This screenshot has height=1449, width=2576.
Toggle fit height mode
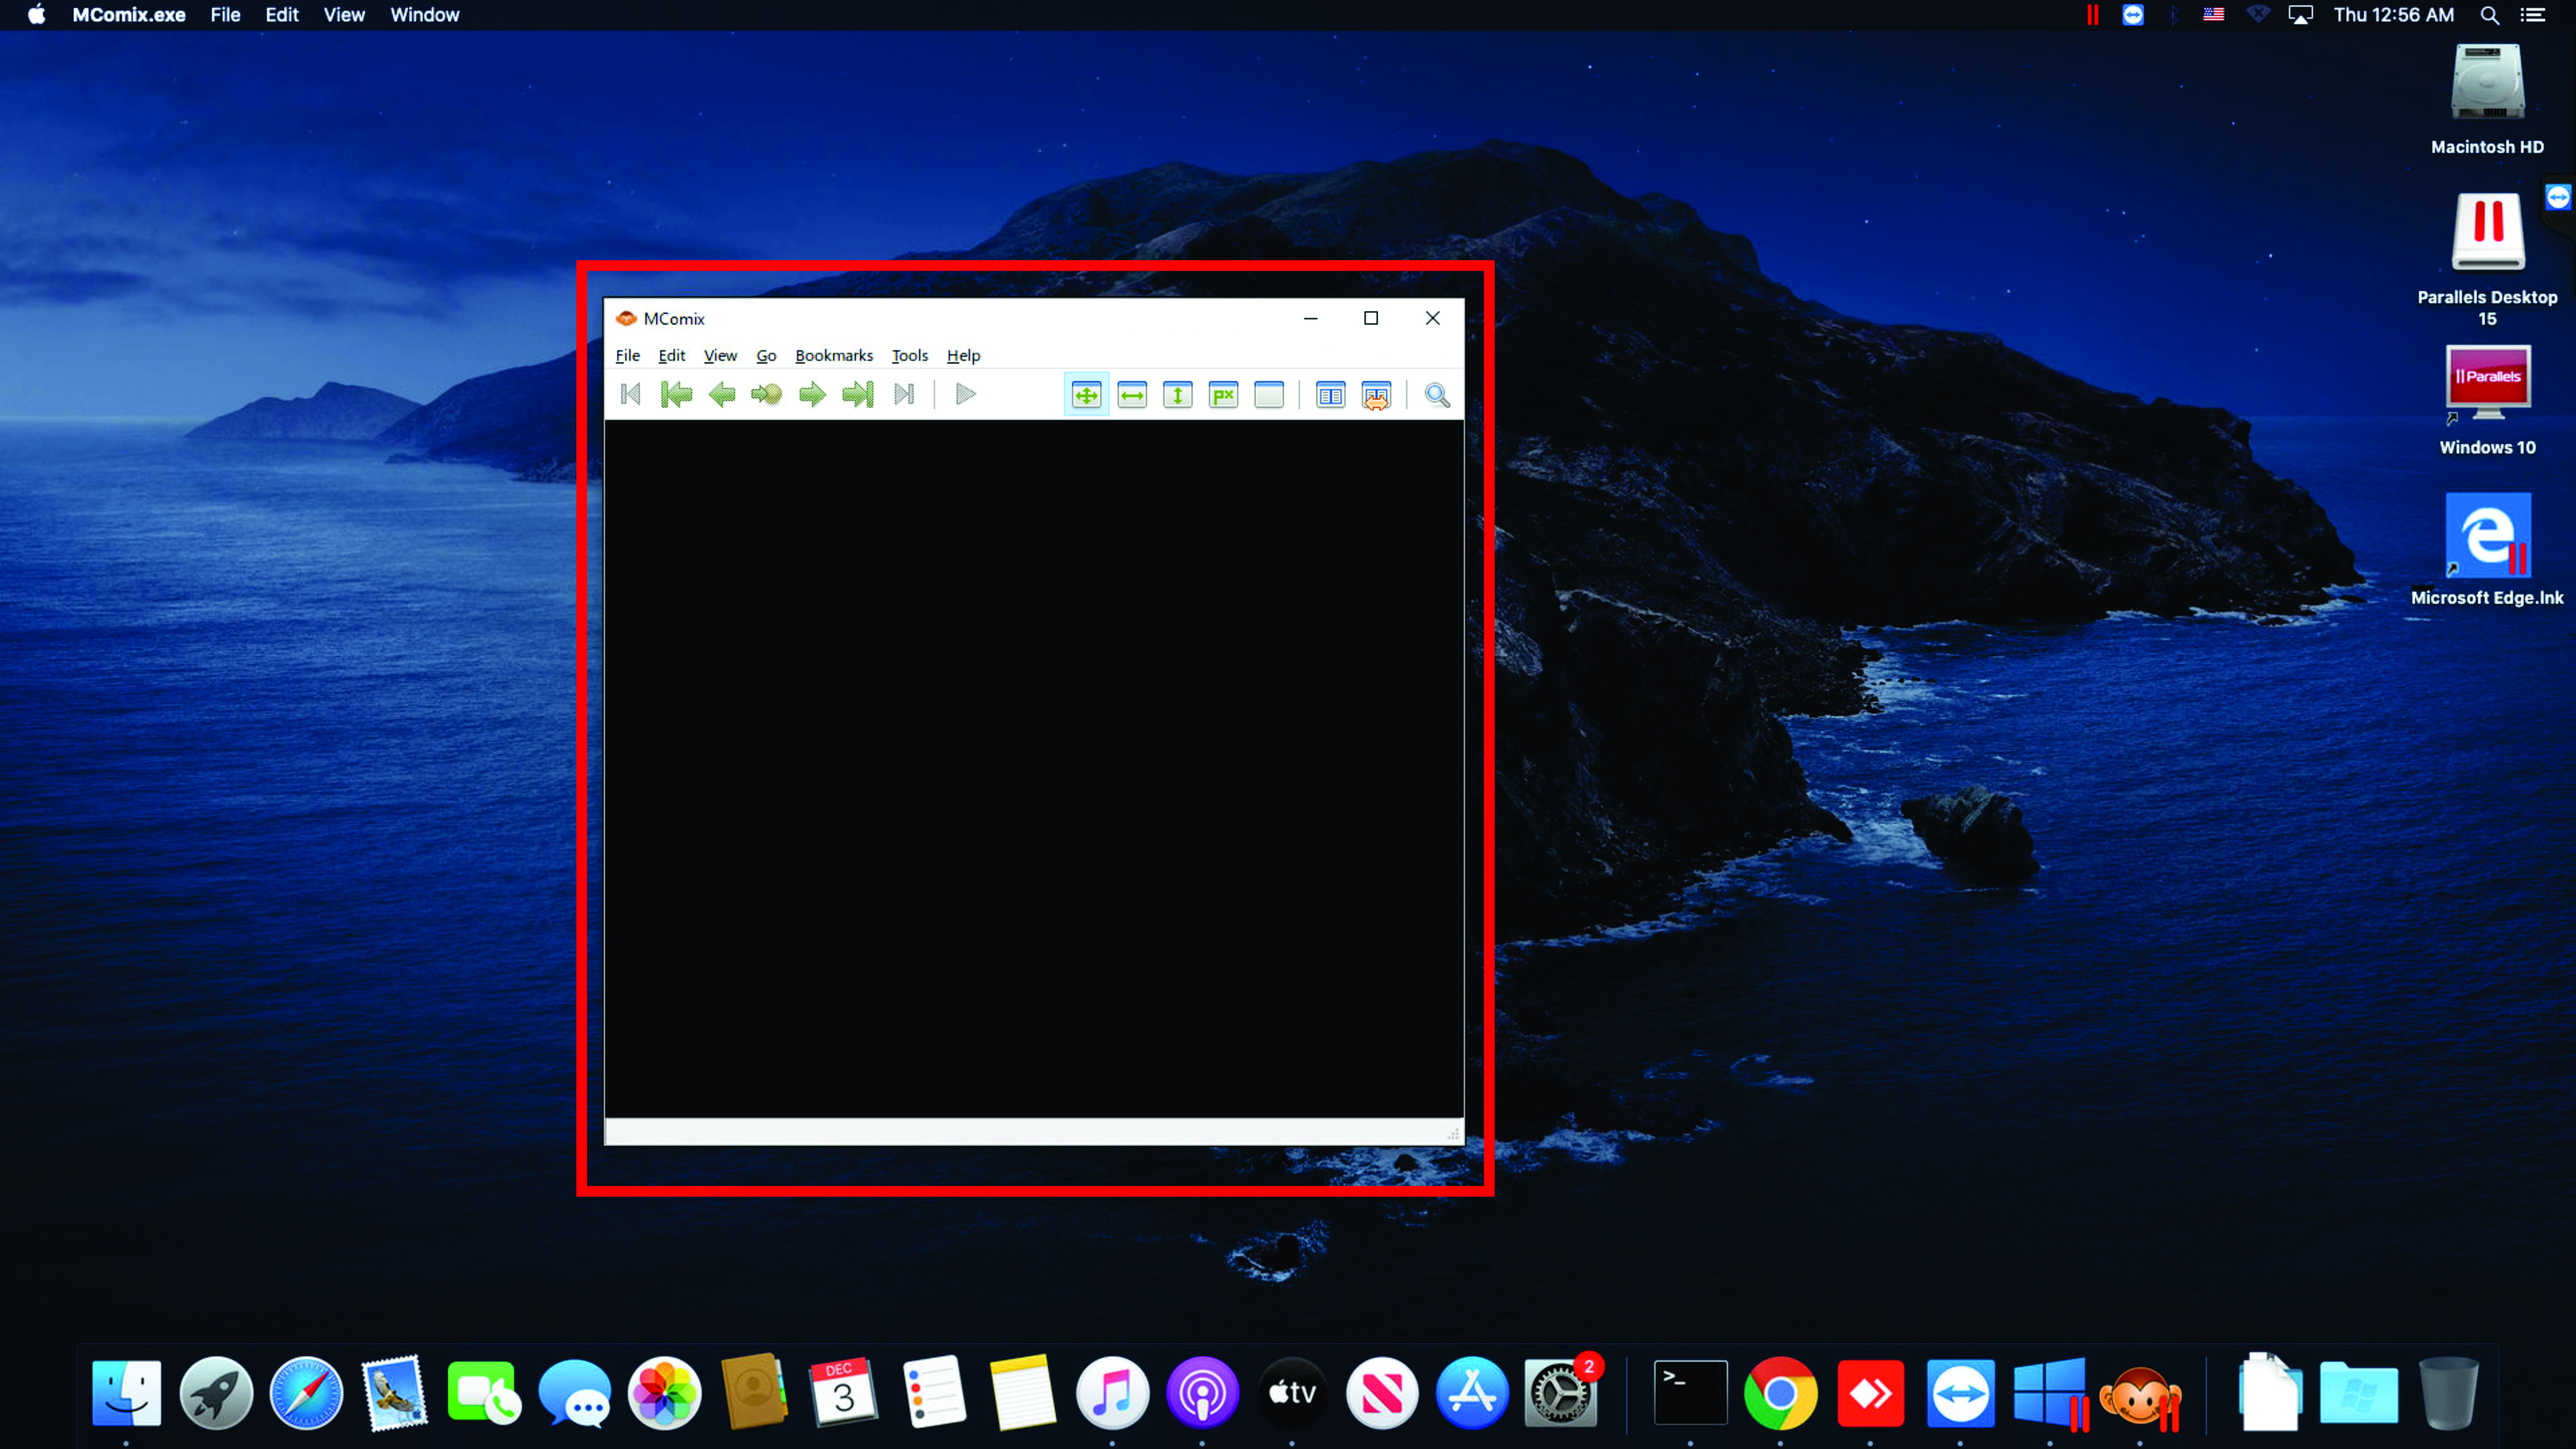coord(1178,395)
